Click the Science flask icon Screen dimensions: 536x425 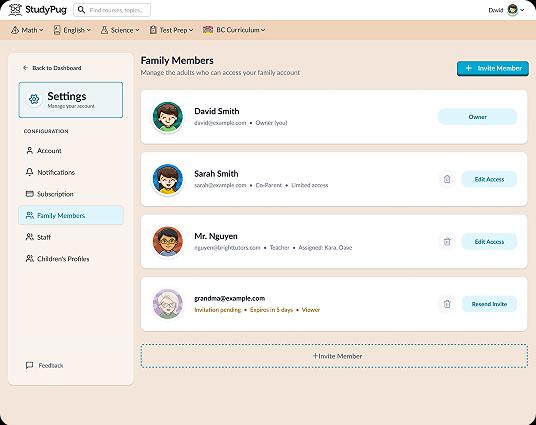[104, 30]
